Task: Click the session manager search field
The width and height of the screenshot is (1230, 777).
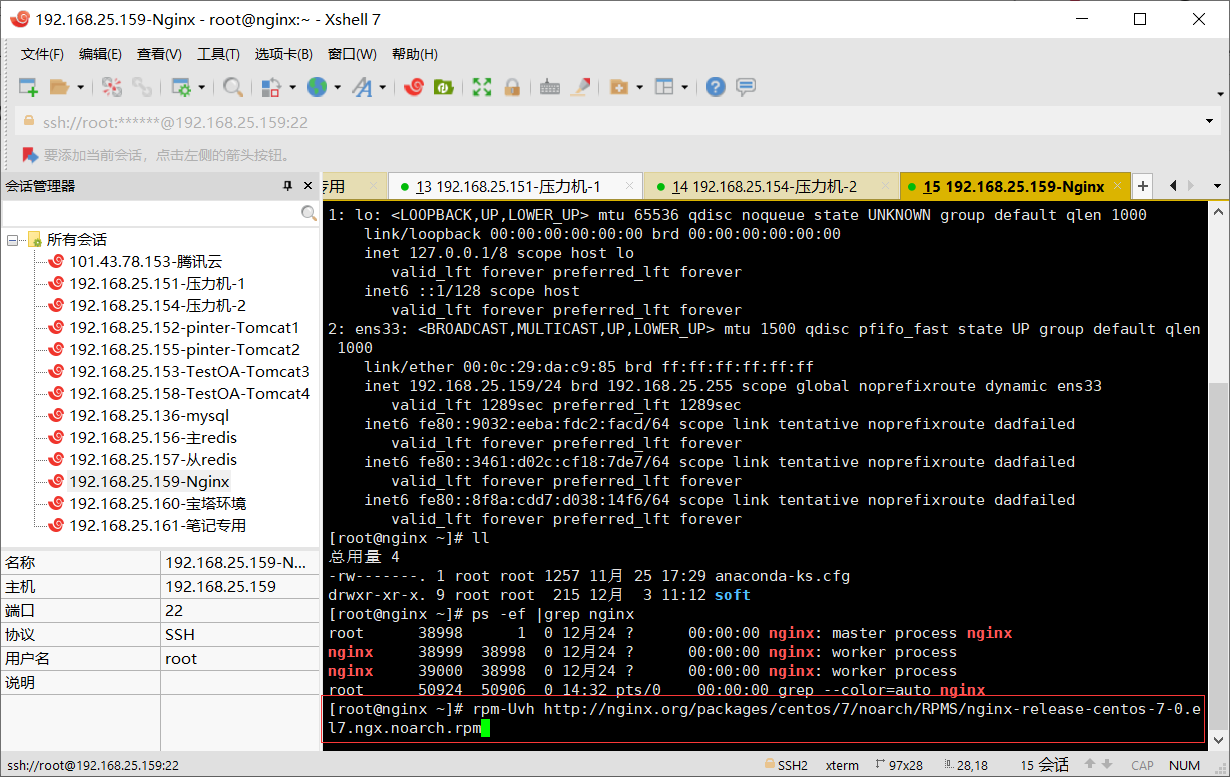Action: (x=150, y=213)
